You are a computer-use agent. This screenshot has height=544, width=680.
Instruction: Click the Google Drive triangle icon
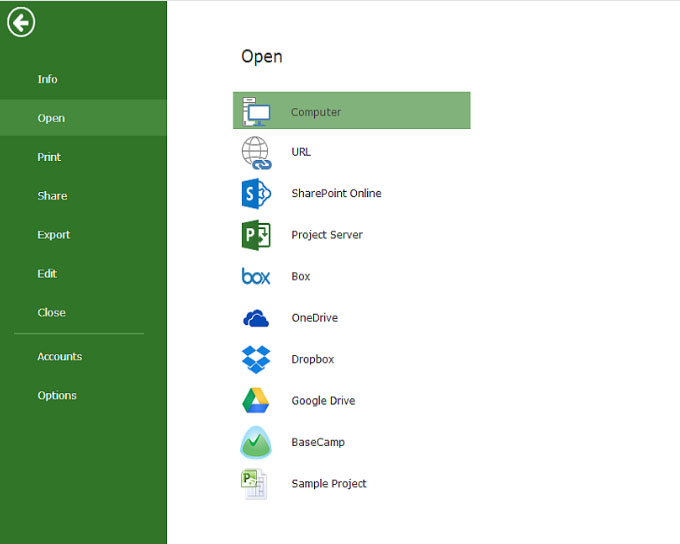point(256,400)
